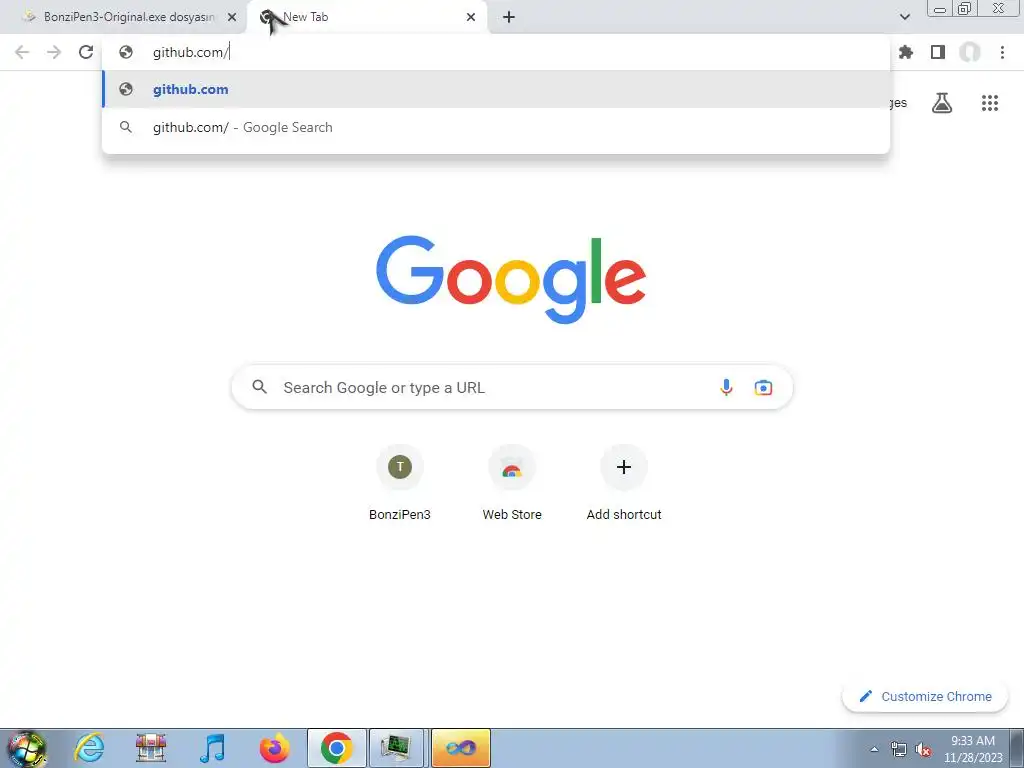Screen dimensions: 1024x768
Task: Click the Chrome taskbar icon
Action: tap(336, 748)
